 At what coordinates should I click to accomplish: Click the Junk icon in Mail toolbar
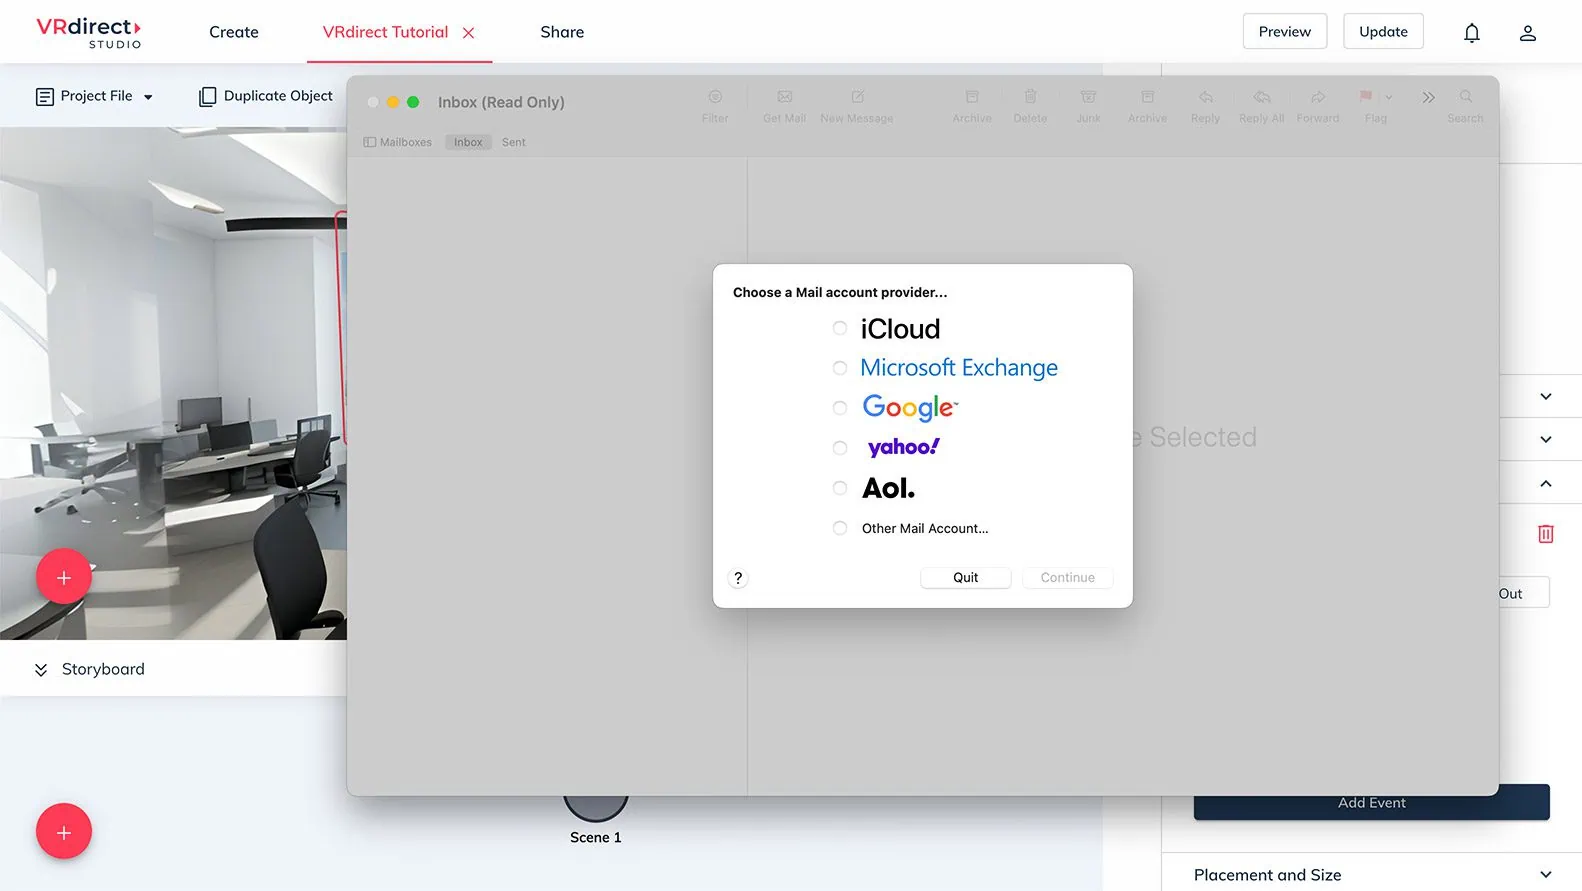tap(1088, 97)
